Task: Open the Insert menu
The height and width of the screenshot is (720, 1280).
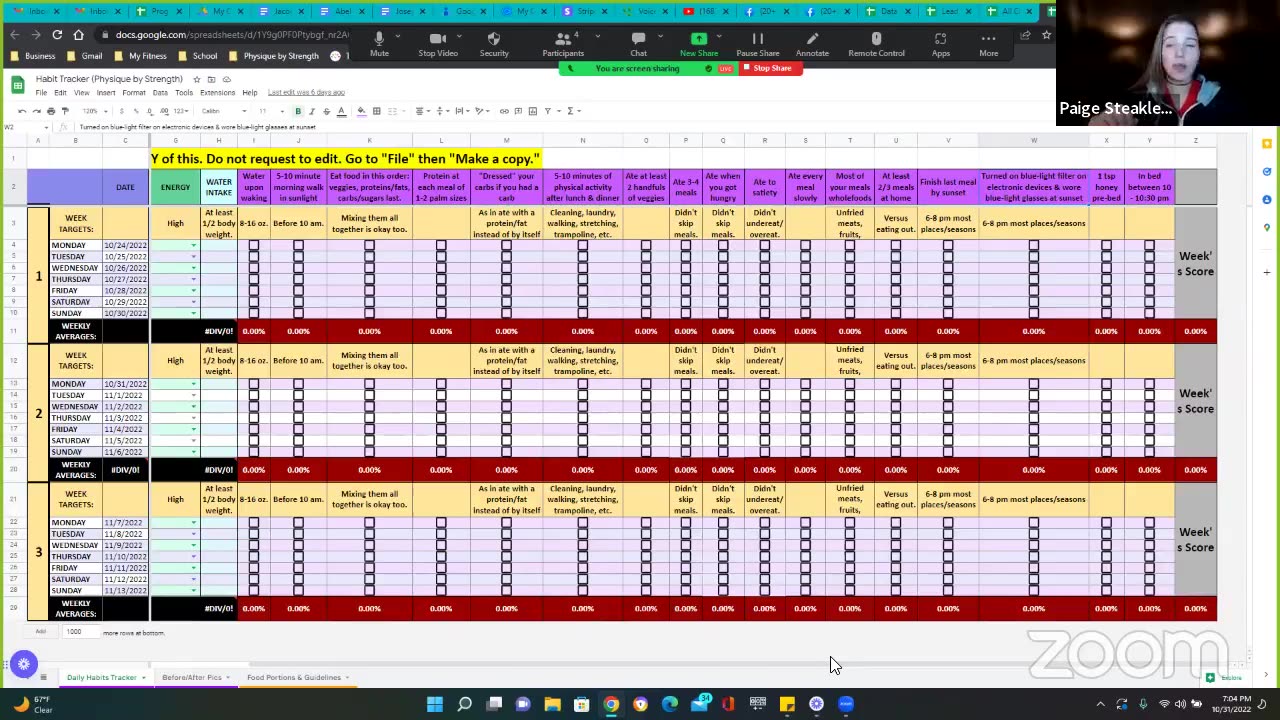Action: (x=106, y=93)
